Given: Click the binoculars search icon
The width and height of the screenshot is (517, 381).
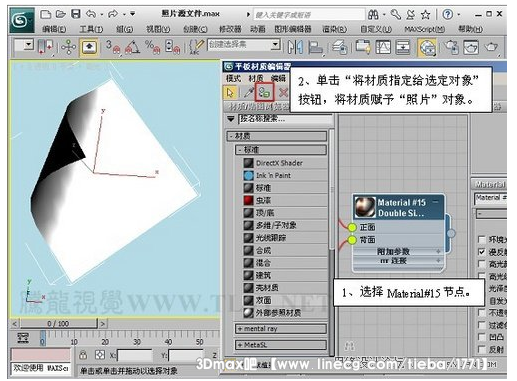Looking at the screenshot, I should coord(373,14).
